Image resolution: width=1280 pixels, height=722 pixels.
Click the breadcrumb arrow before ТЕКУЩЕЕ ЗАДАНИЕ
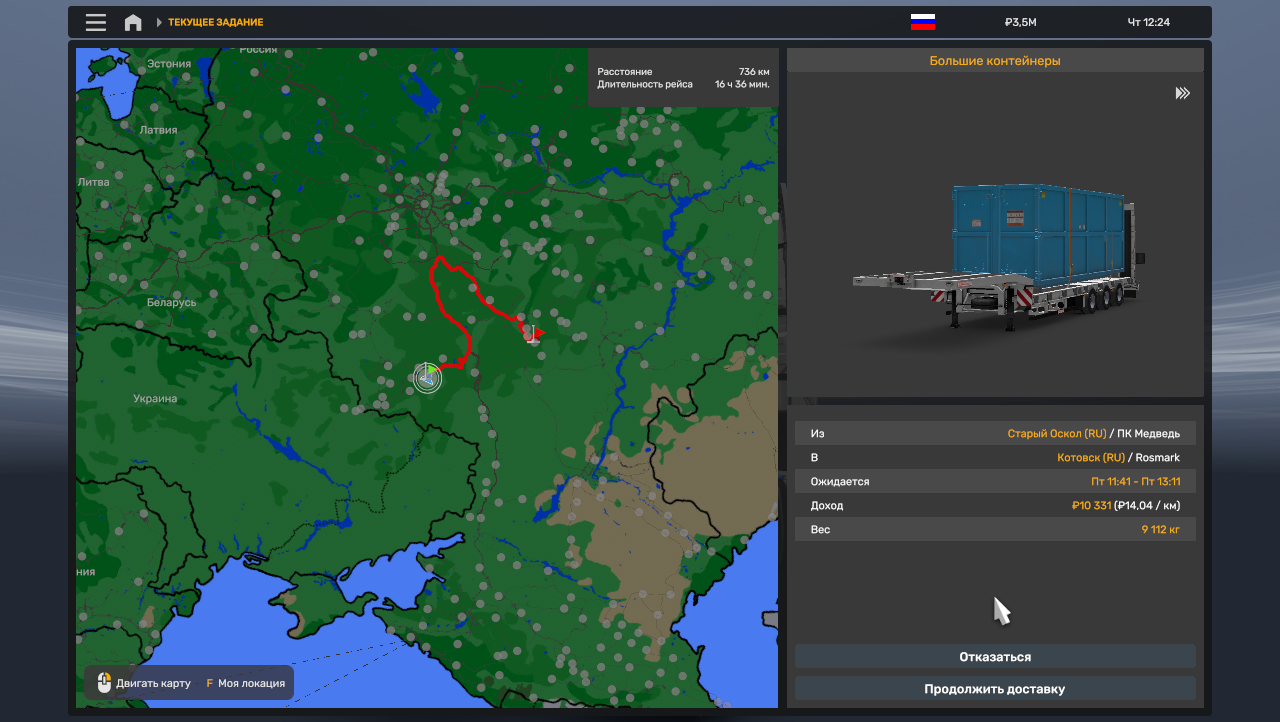[x=159, y=22]
